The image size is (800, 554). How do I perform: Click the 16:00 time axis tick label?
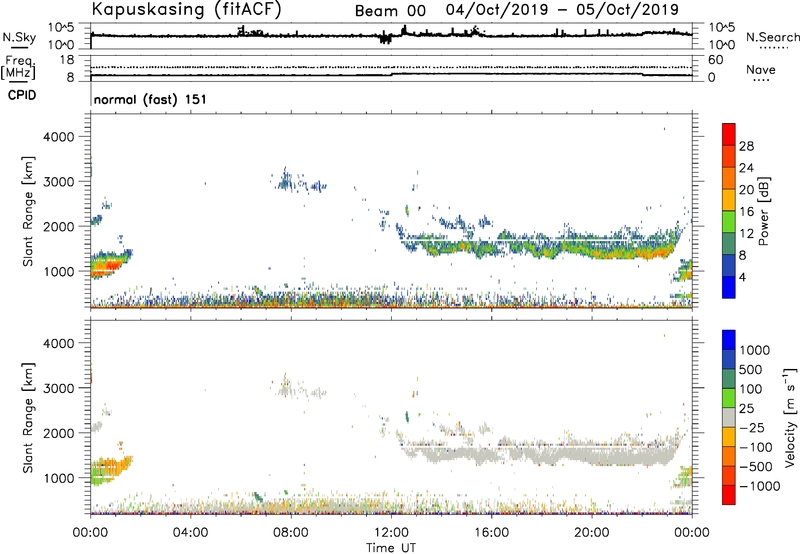(x=491, y=533)
